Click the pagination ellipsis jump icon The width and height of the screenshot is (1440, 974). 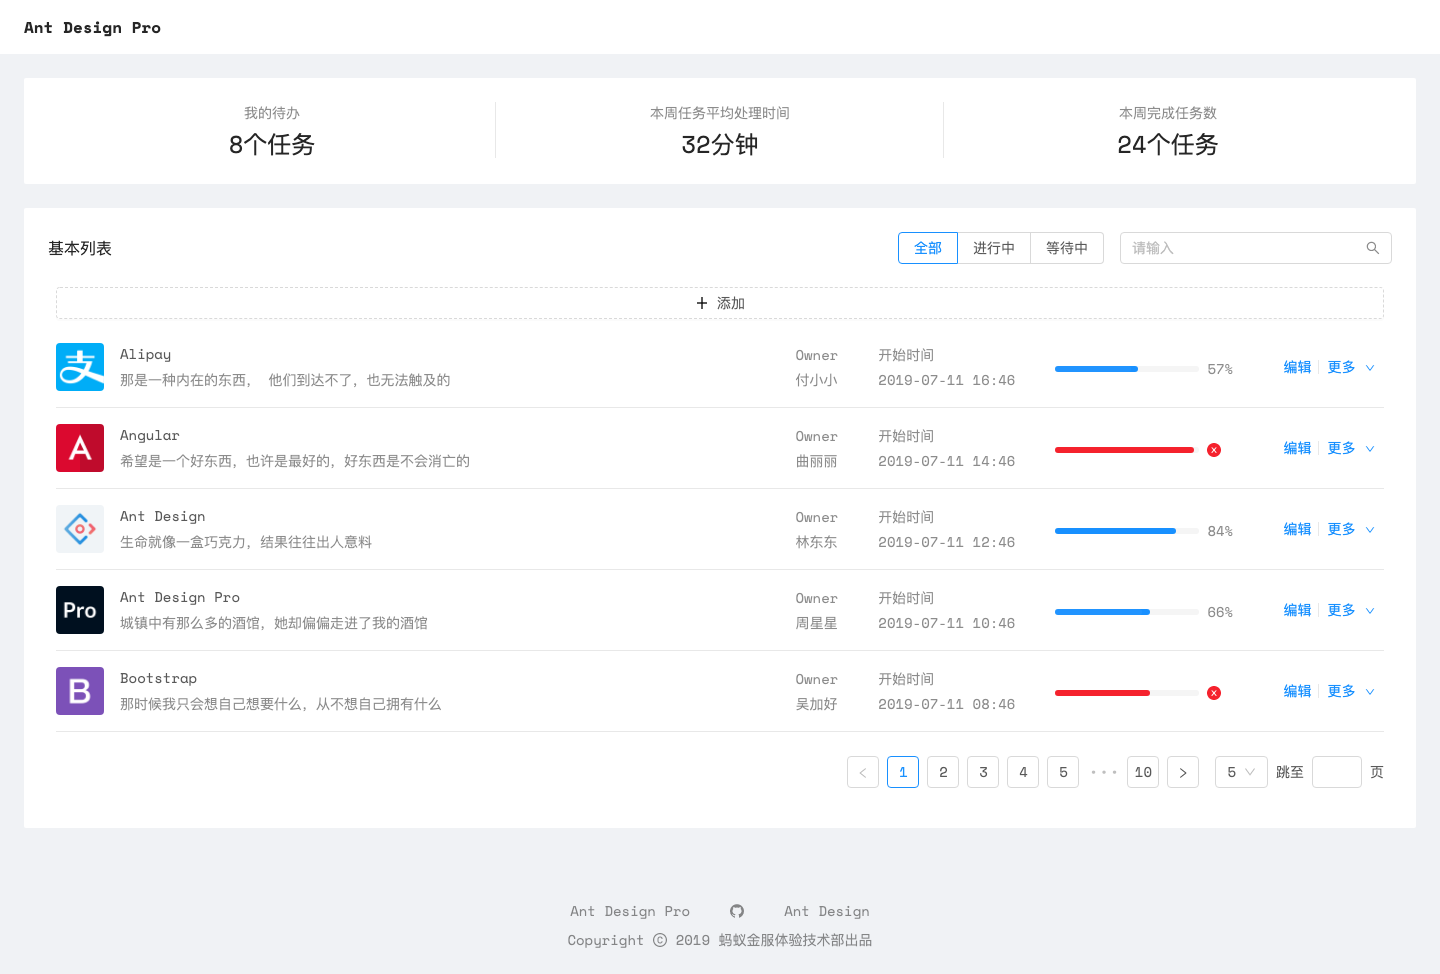click(x=1103, y=772)
